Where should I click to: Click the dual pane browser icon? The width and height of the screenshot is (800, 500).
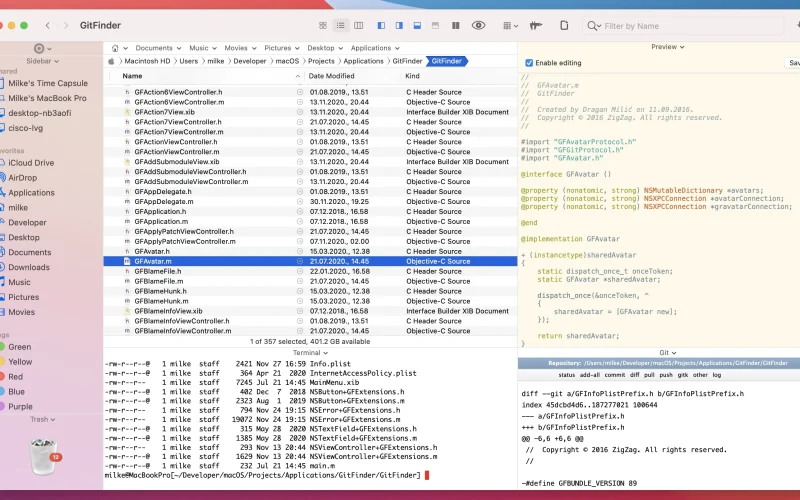click(x=456, y=26)
